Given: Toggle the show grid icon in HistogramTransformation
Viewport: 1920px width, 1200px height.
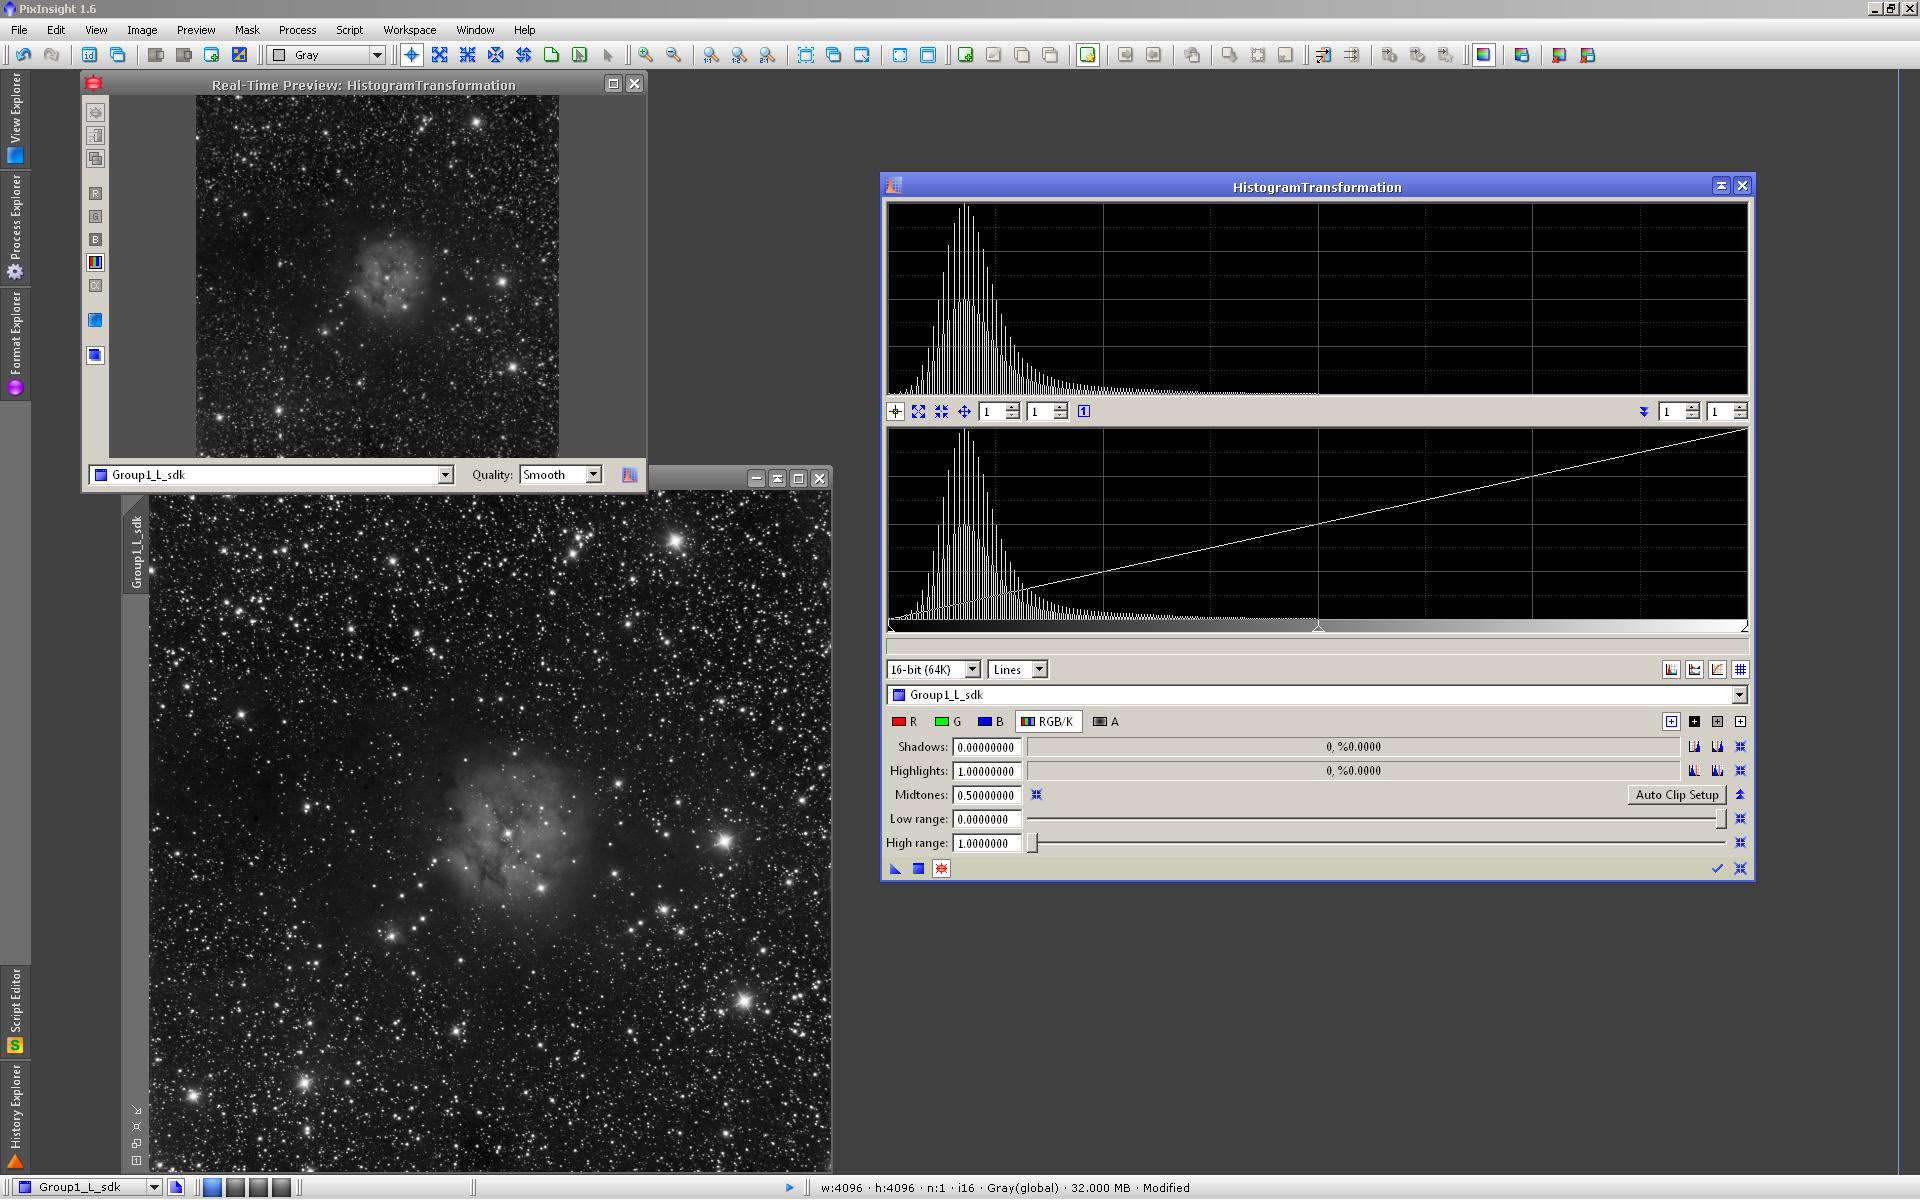Looking at the screenshot, I should [x=1740, y=670].
